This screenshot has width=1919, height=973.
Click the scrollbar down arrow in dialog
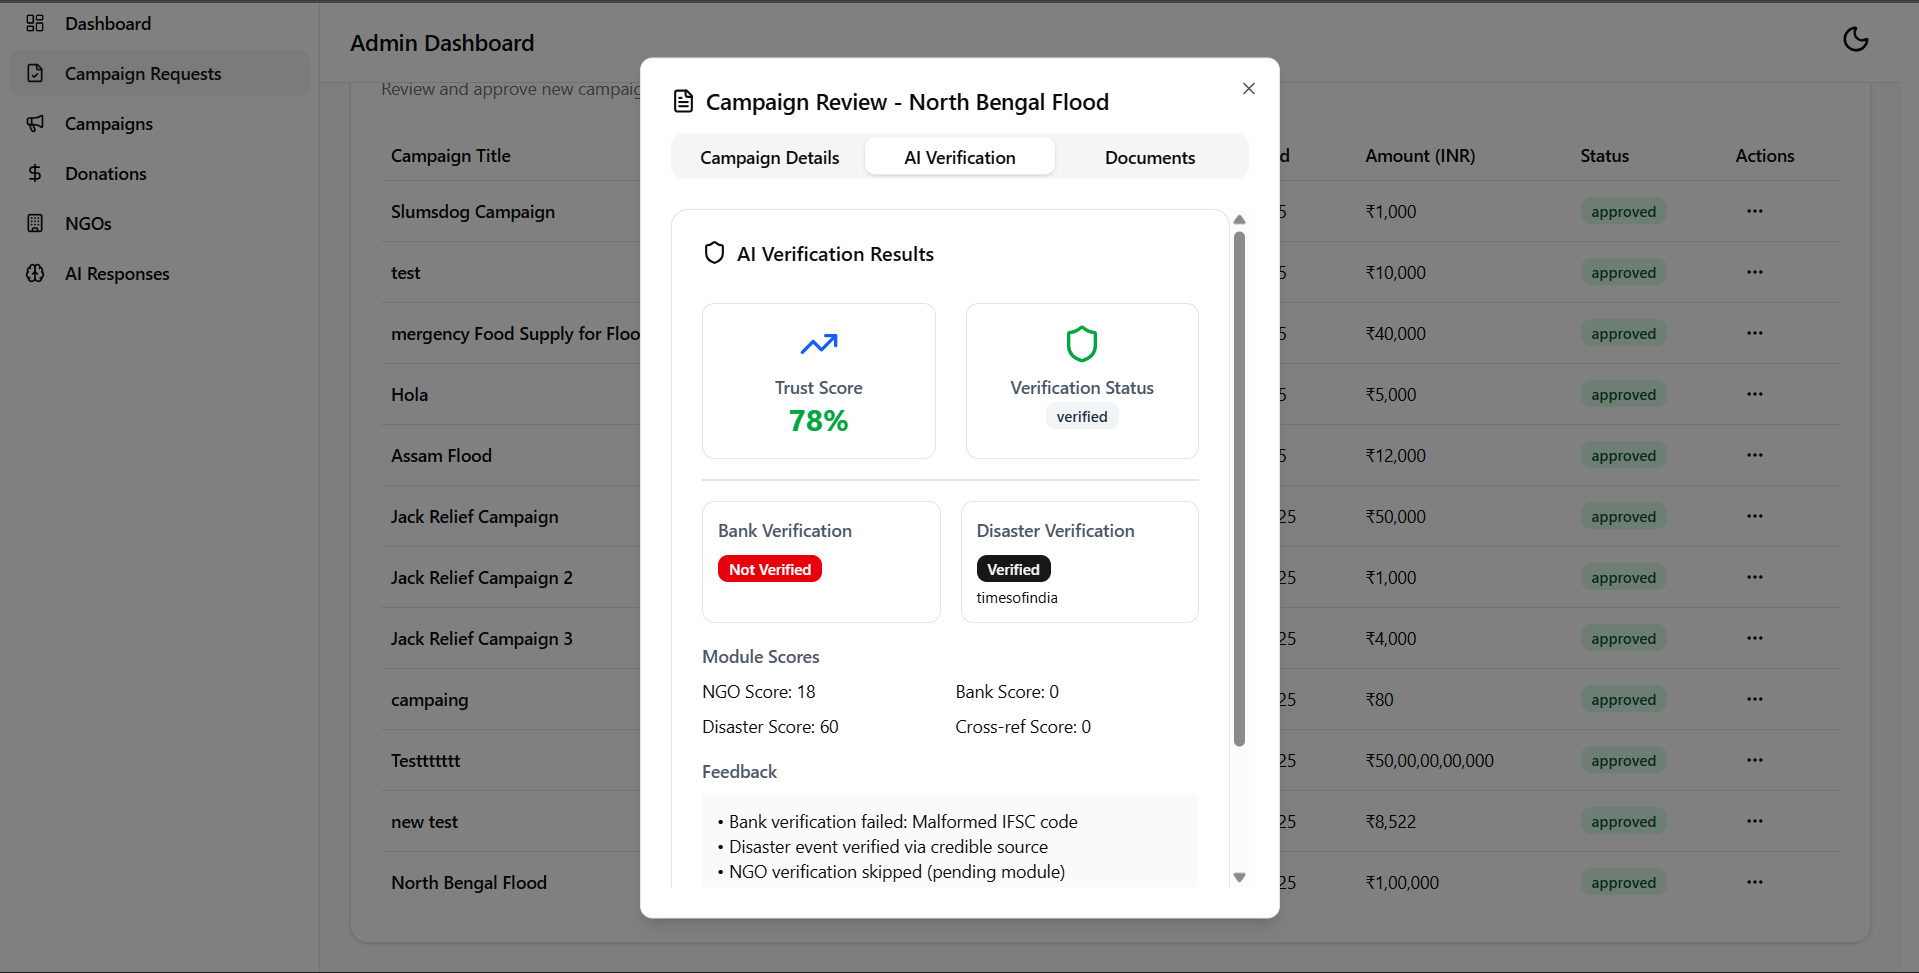[1239, 877]
